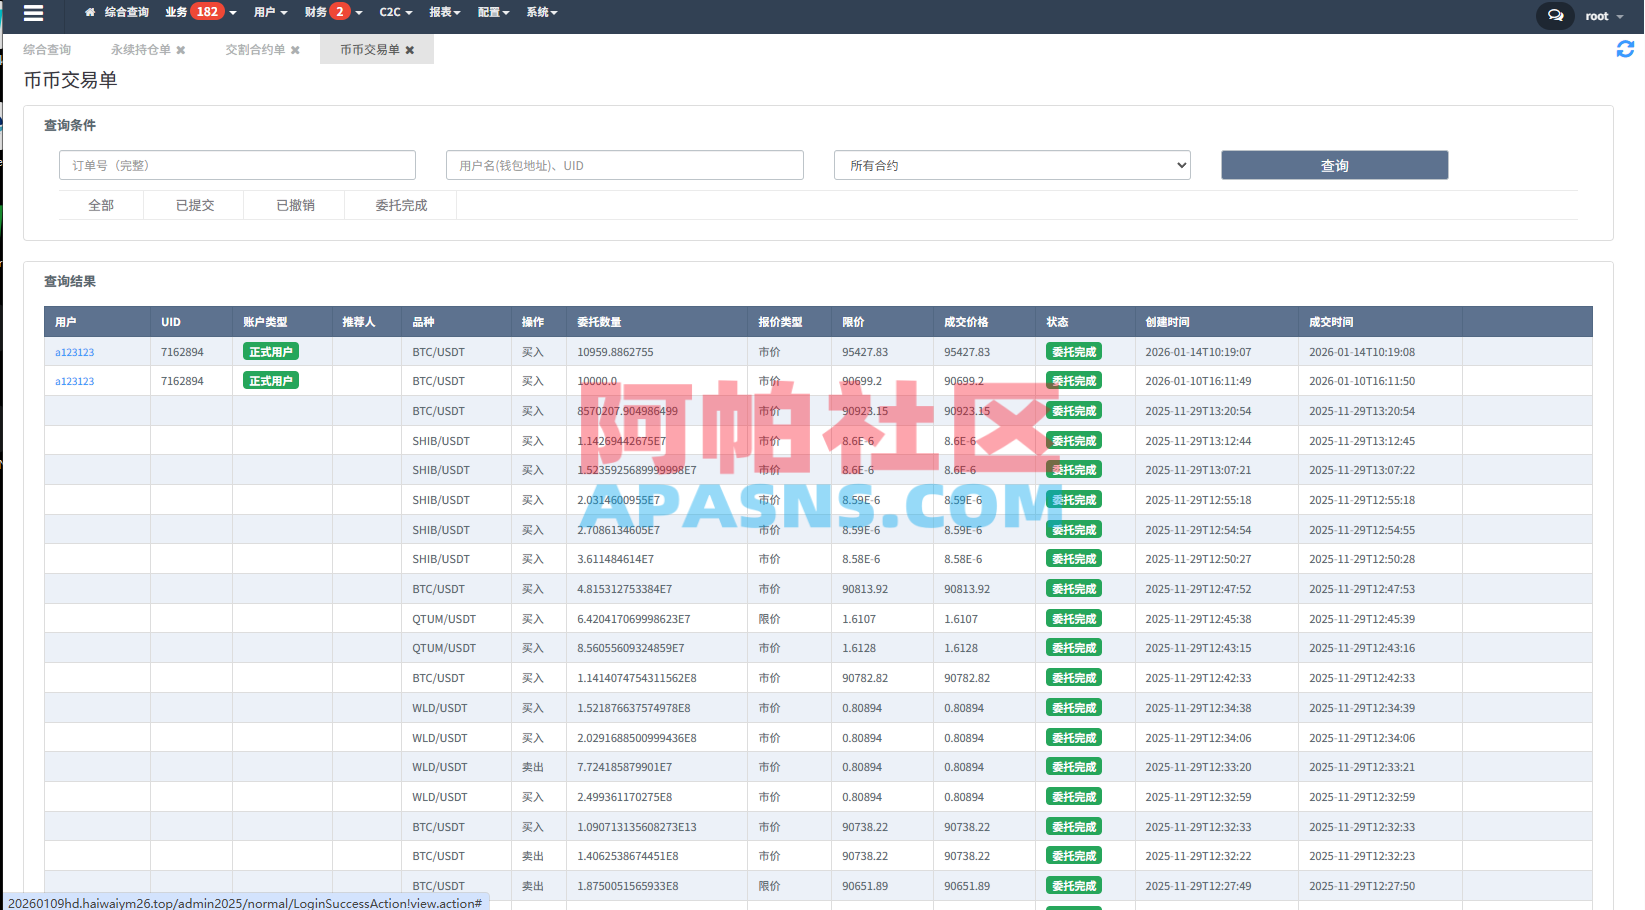Filter orders by 委托完成

(x=401, y=205)
